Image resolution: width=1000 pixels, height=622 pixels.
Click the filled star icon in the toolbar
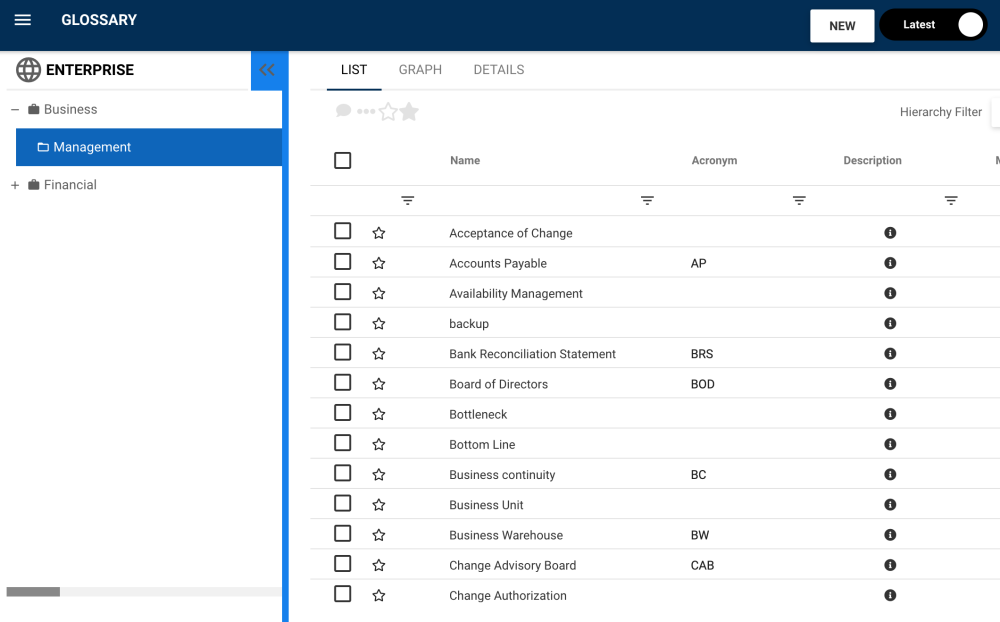(x=409, y=111)
